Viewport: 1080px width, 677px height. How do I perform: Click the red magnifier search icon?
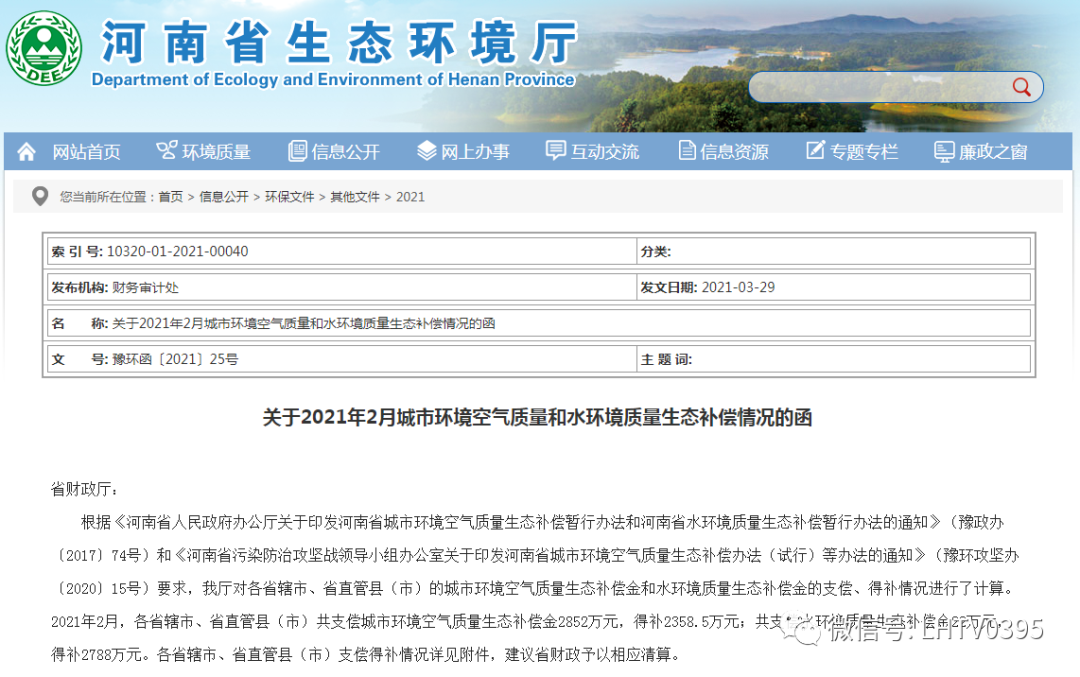(1021, 87)
